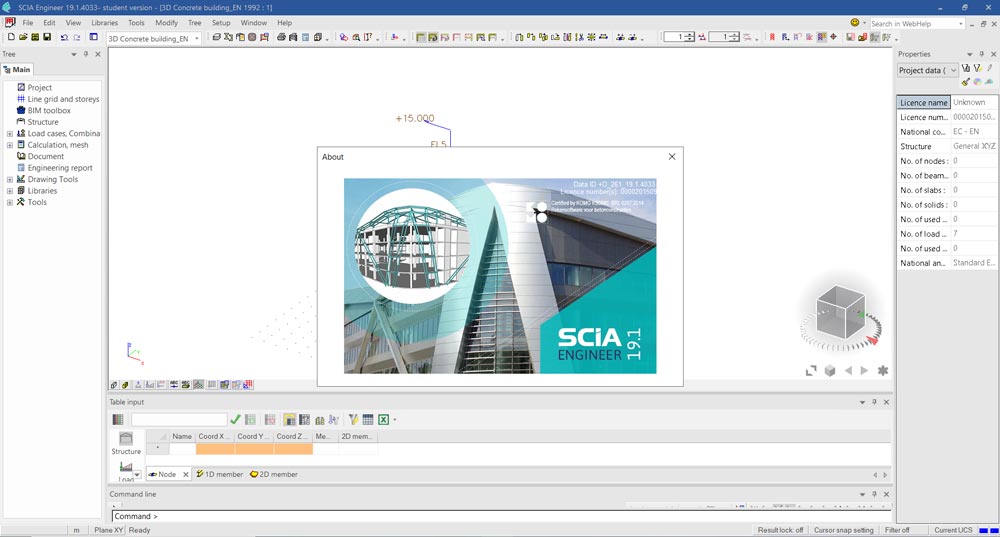This screenshot has width=1000, height=537.
Task: Click the Undo arrow icon
Action: point(64,38)
